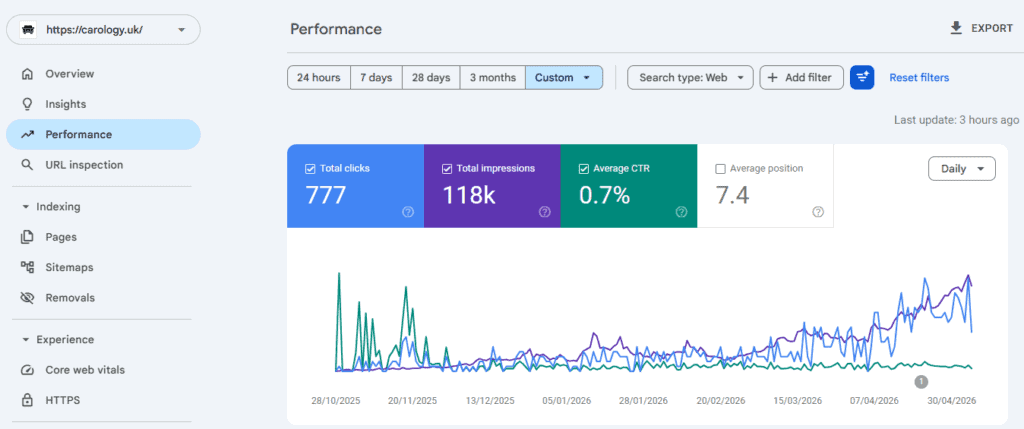This screenshot has width=1024, height=429.
Task: Open the HTTPS report
Action: (103, 400)
